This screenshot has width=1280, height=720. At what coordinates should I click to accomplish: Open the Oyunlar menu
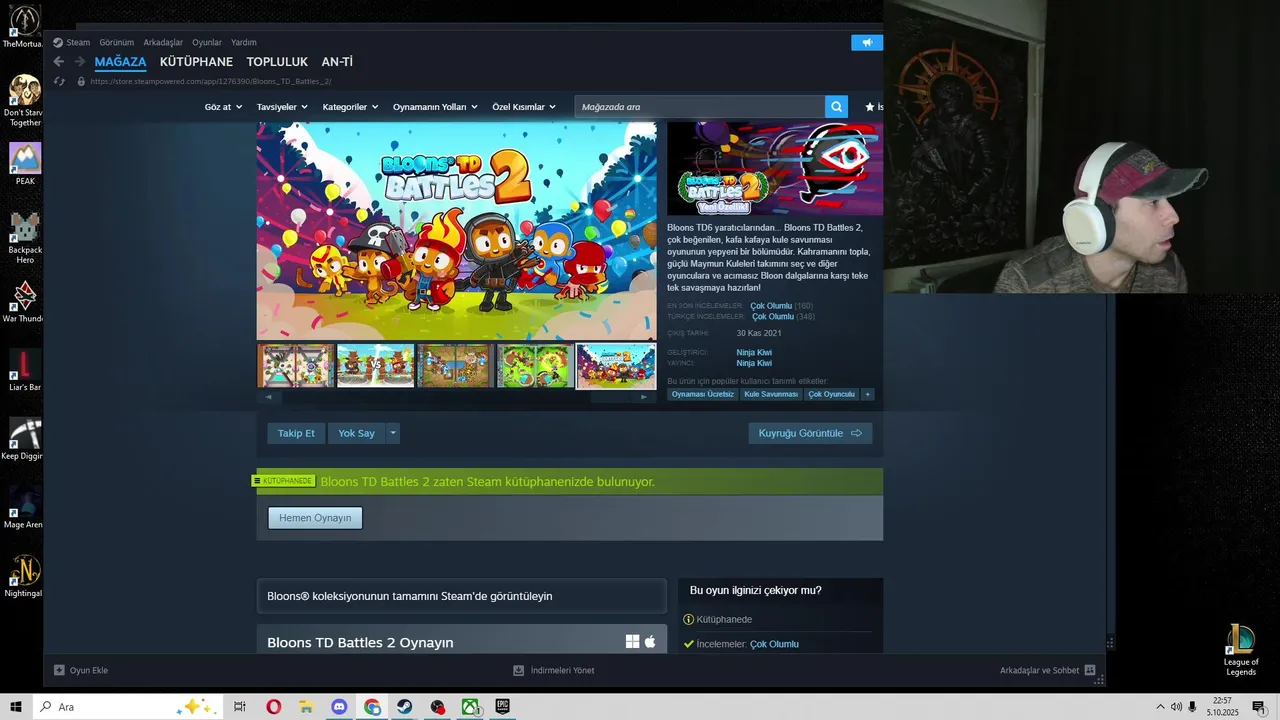point(207,42)
